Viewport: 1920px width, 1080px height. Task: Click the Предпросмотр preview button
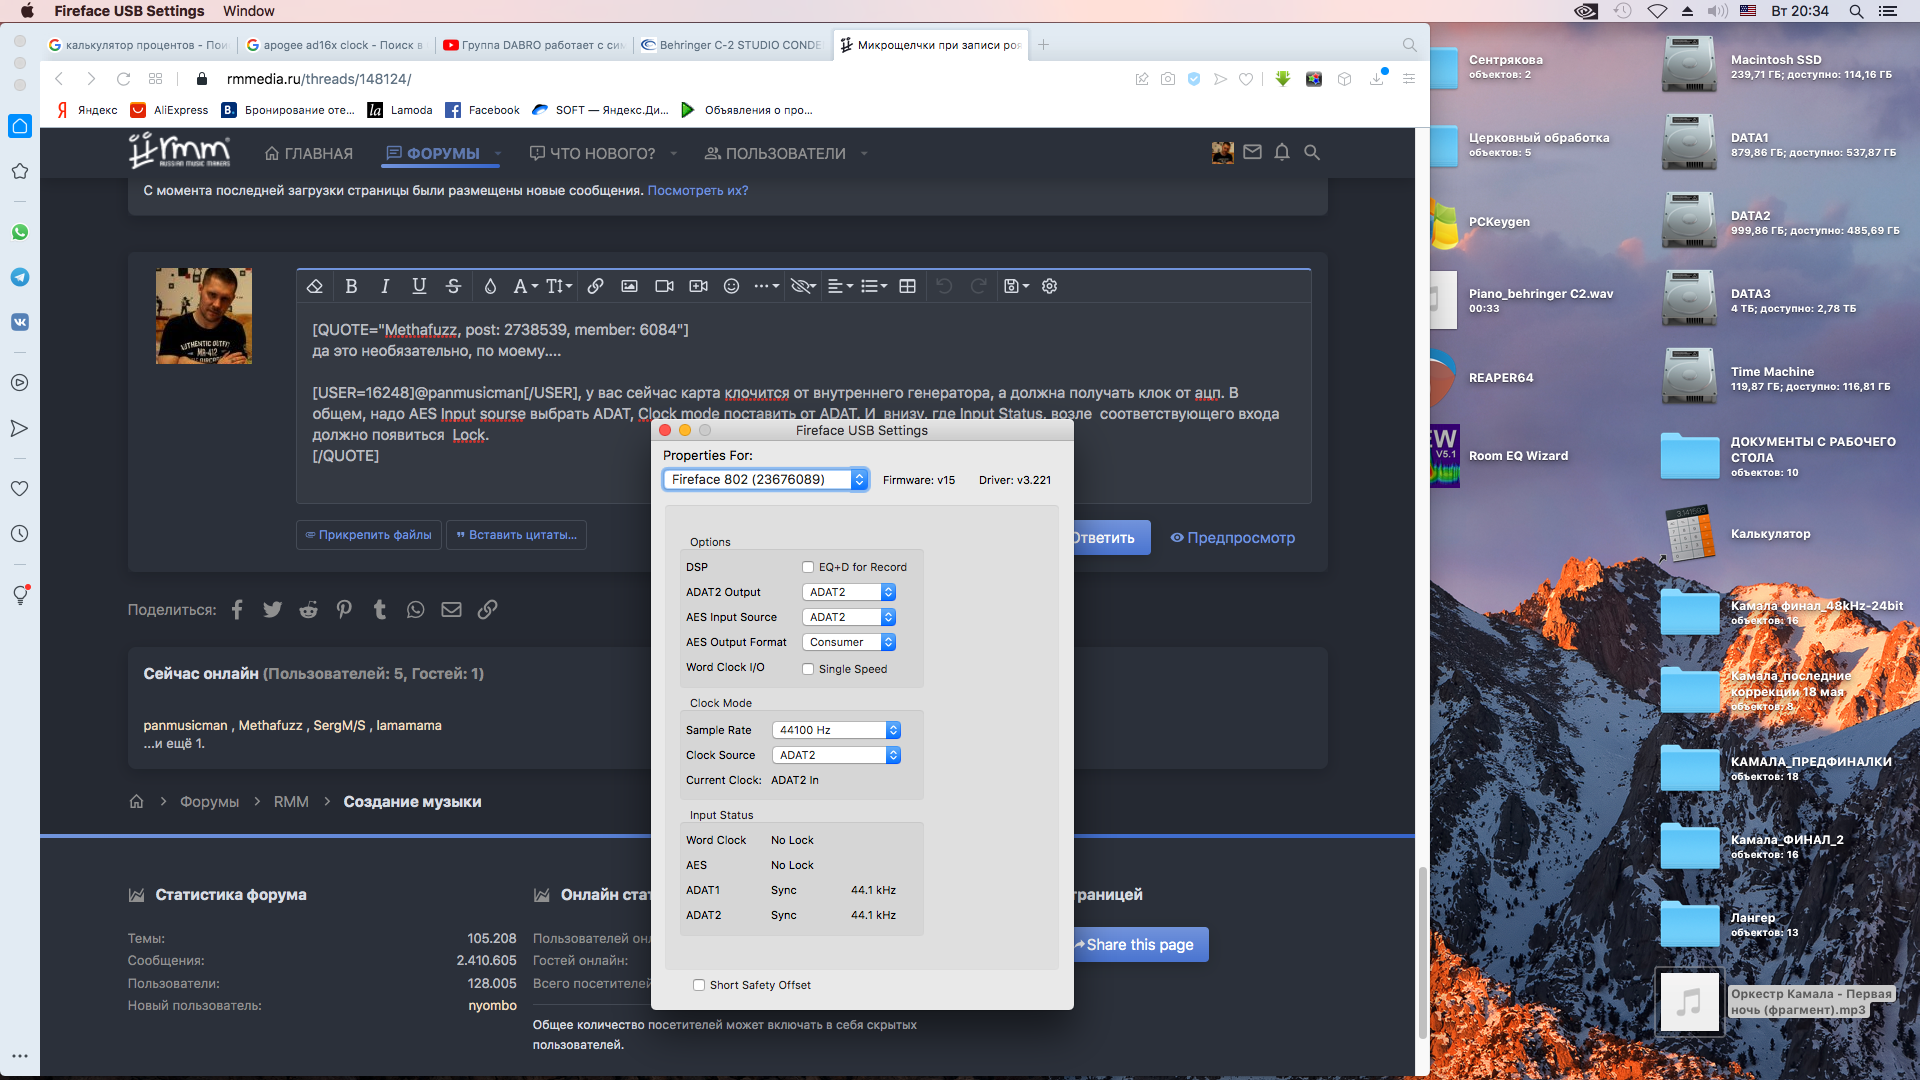pyautogui.click(x=1232, y=538)
